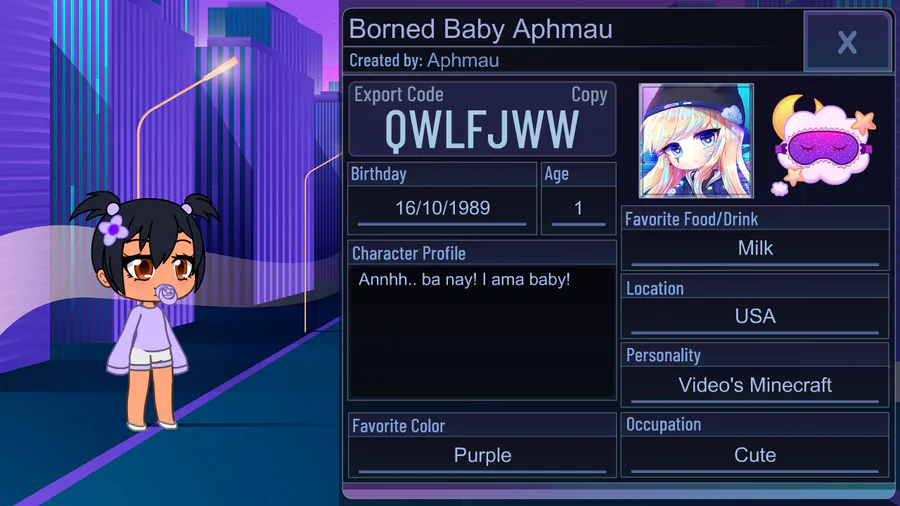Edit Personality field Video's Minecraft
Image resolution: width=900 pixels, height=506 pixels.
point(755,385)
